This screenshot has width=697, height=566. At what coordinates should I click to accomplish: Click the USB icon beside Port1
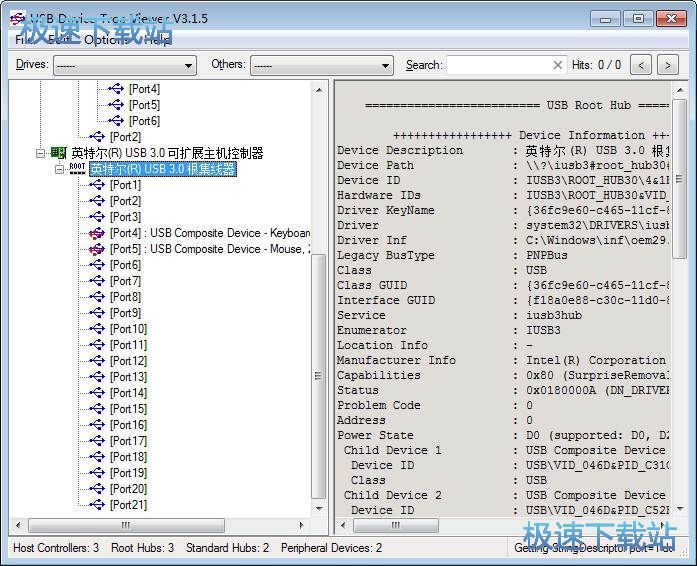coord(97,185)
